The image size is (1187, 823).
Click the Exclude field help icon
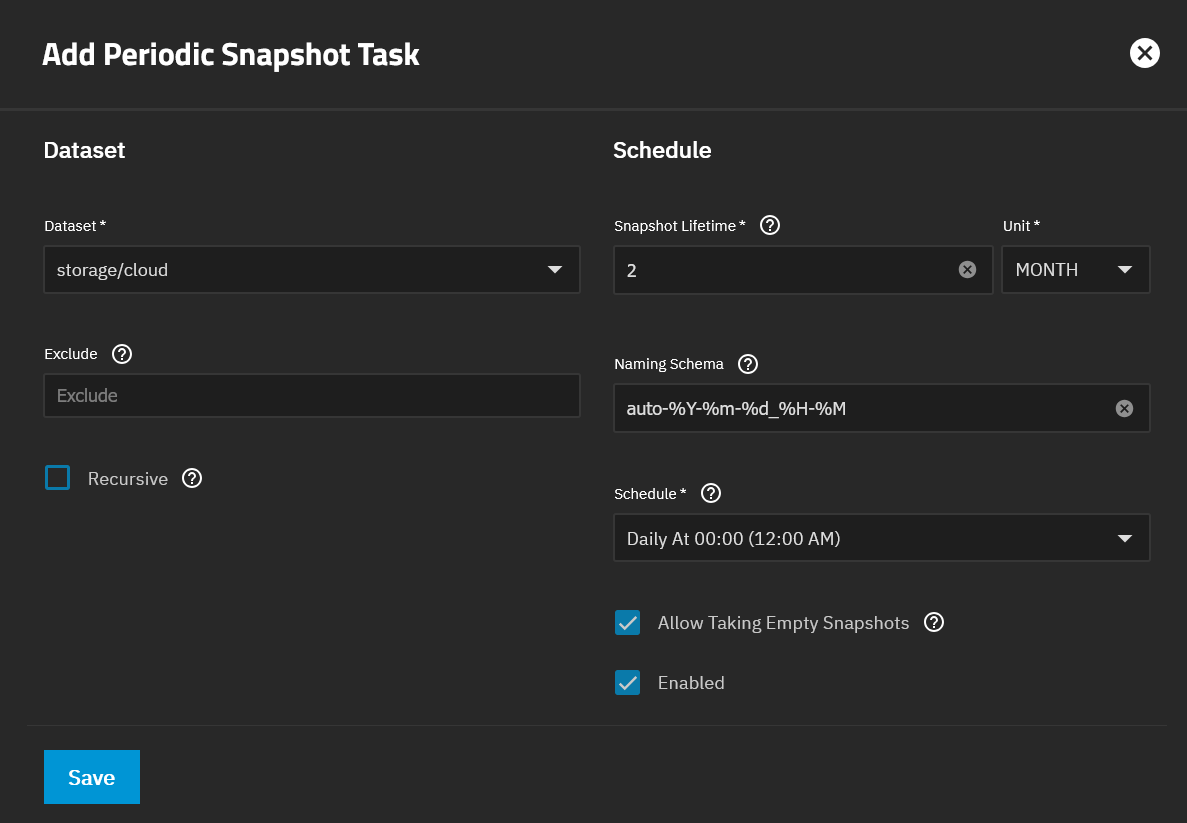[121, 353]
